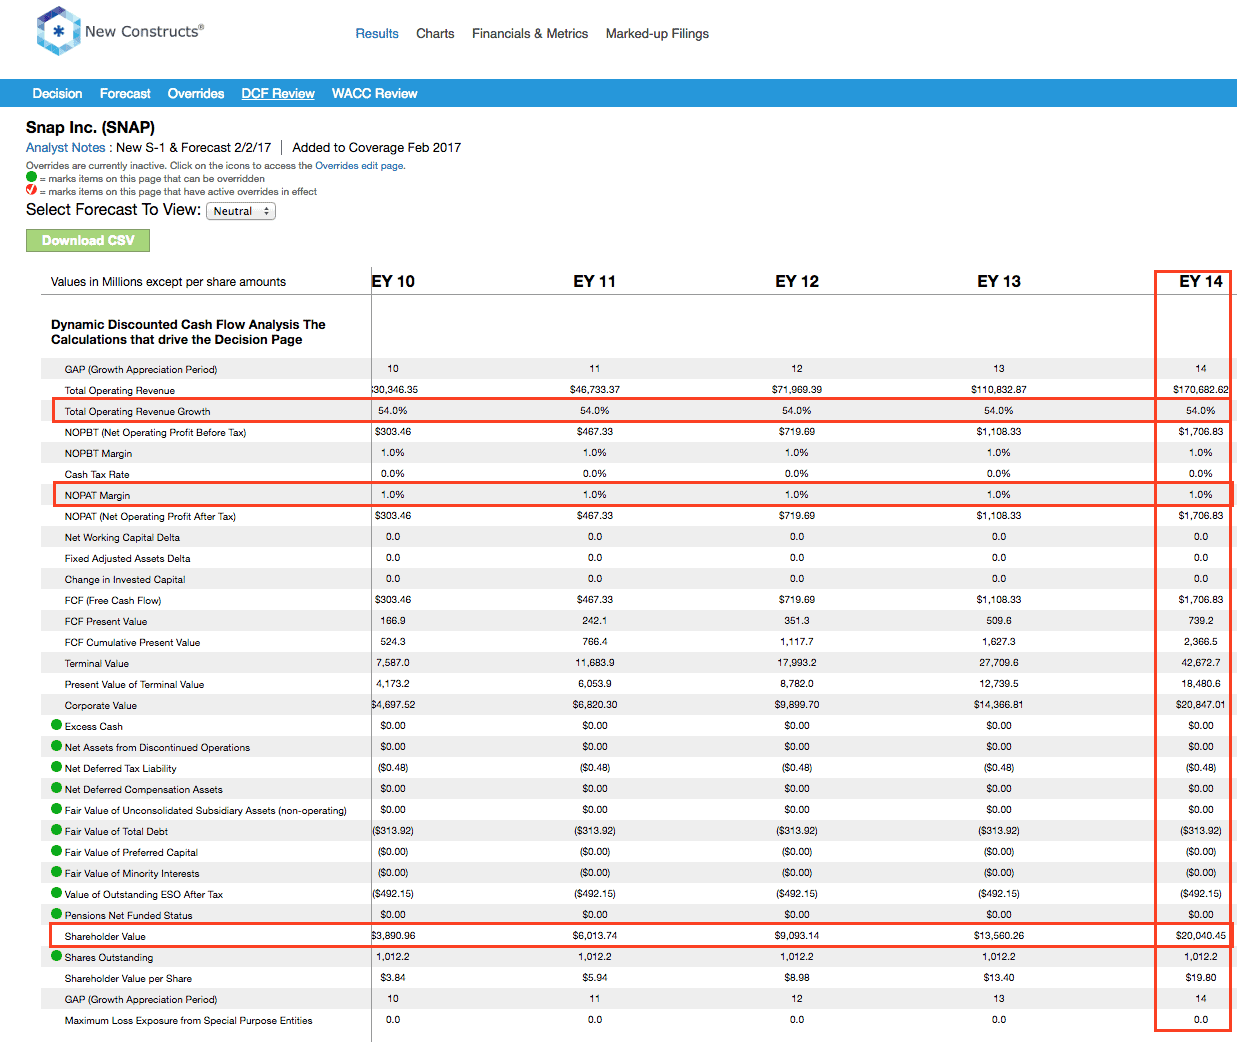
Task: Click the $110,832.87 revenue value in EY 13
Action: click(x=999, y=390)
